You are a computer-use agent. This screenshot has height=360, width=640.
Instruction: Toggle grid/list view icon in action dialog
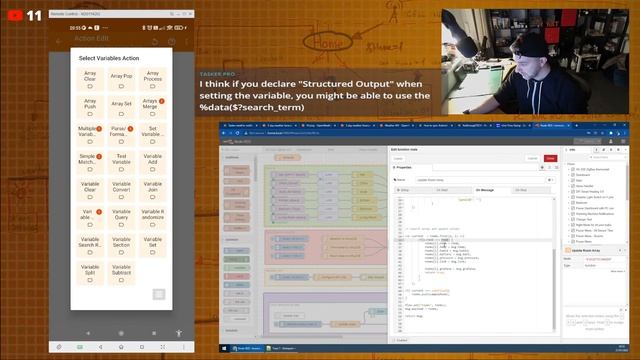(x=159, y=294)
